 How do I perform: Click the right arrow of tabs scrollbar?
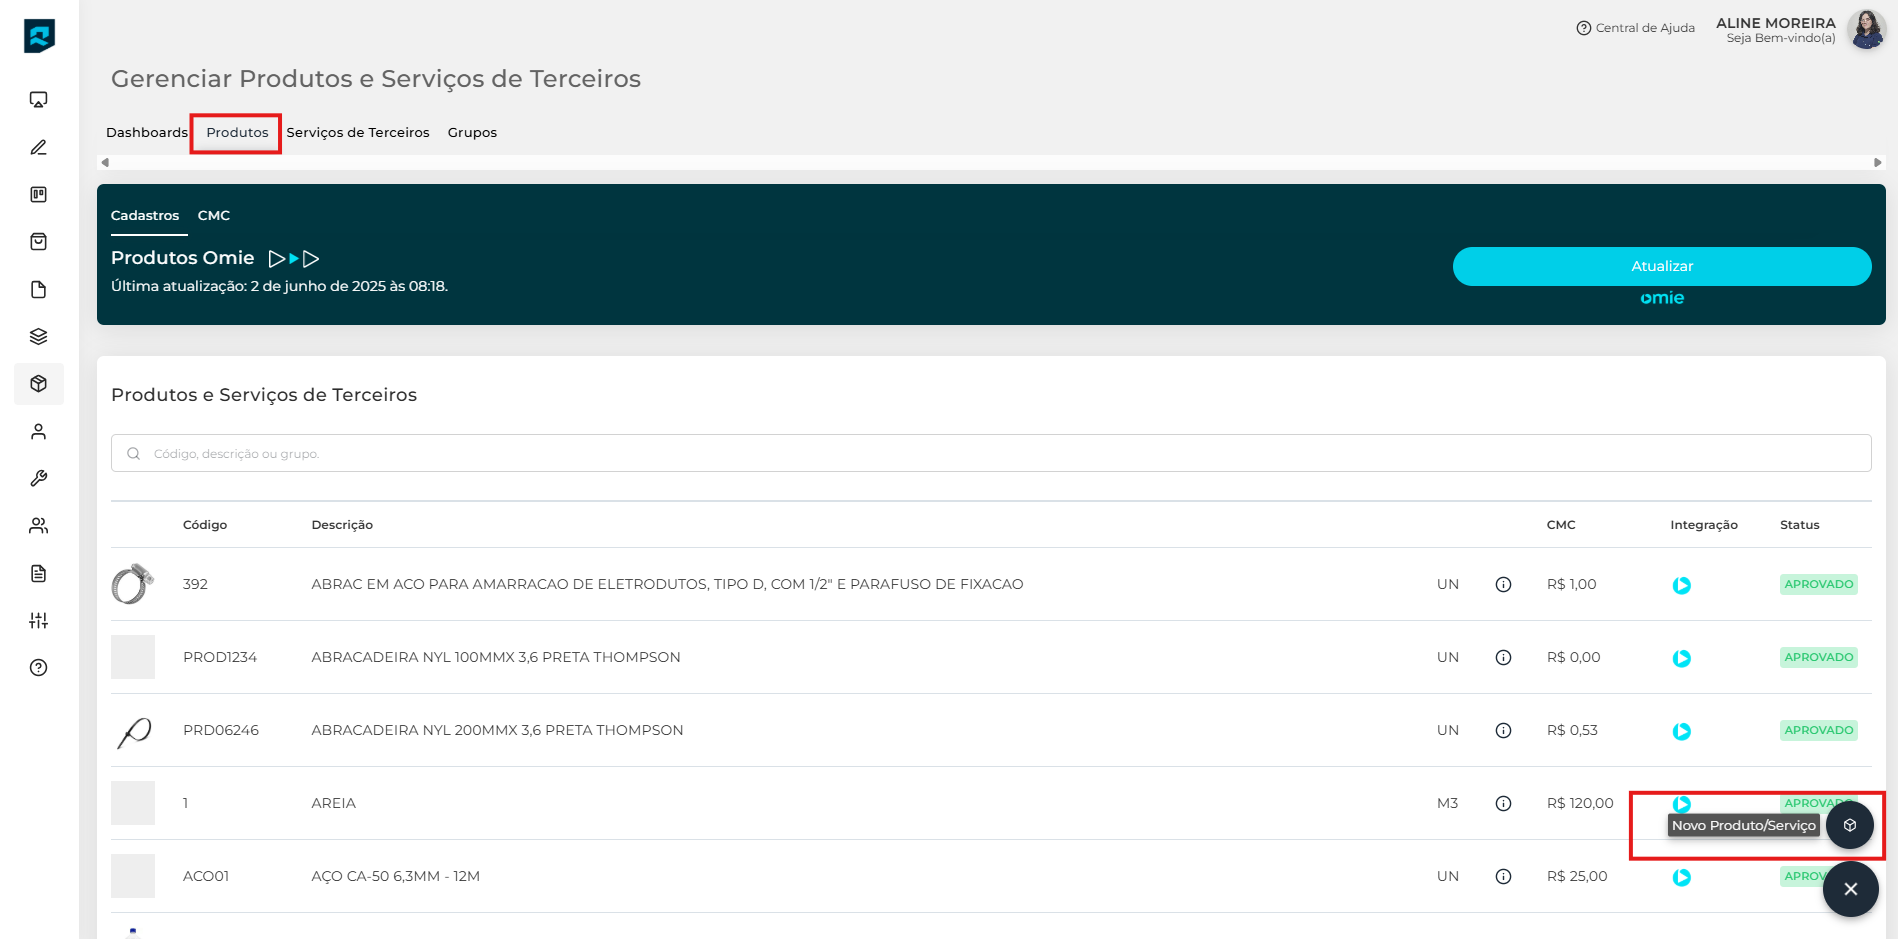coord(1877,163)
